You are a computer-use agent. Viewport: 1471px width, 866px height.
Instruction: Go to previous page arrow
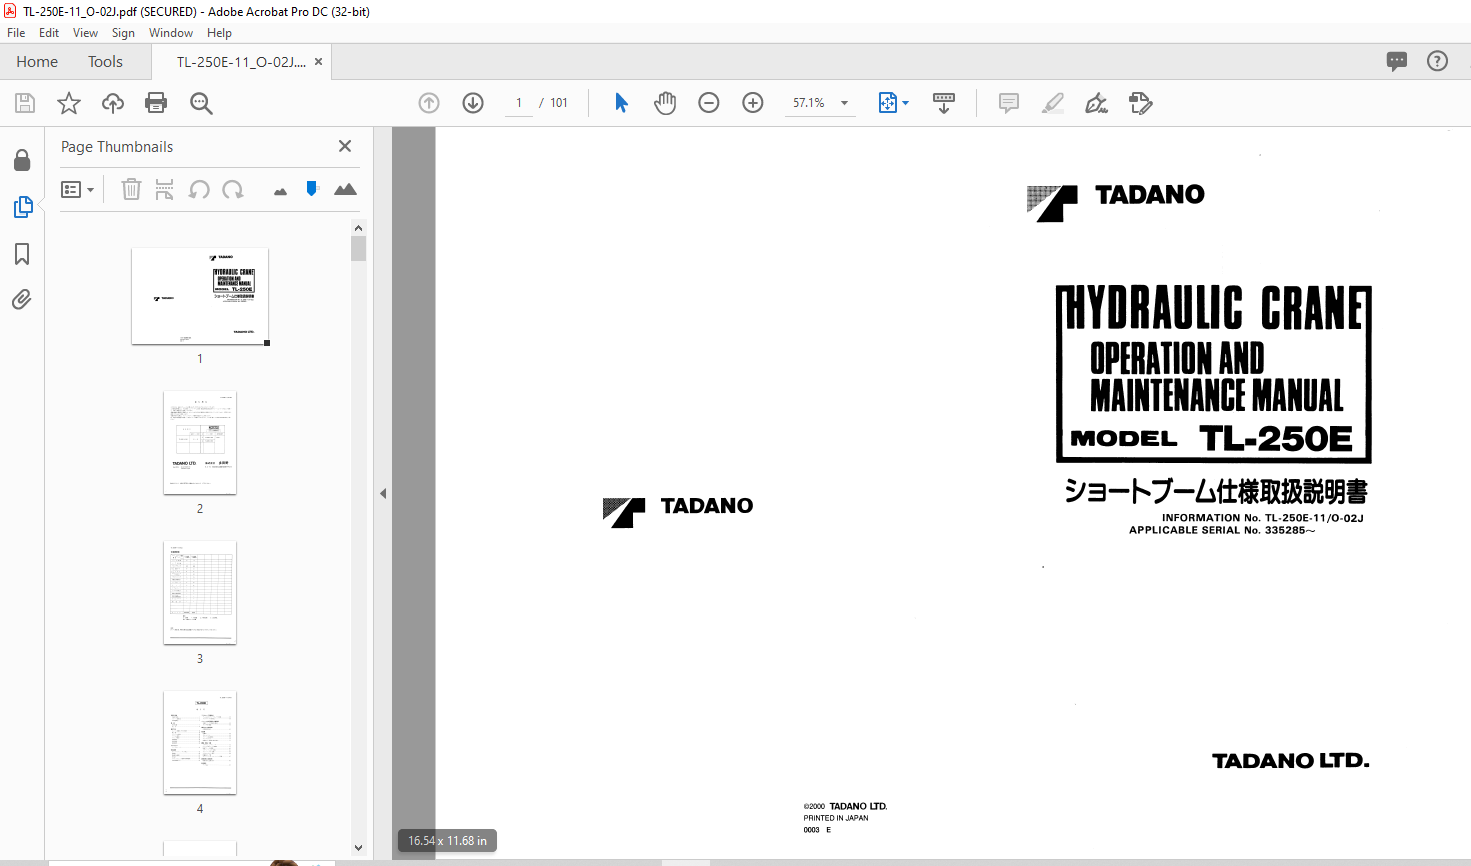coord(429,103)
